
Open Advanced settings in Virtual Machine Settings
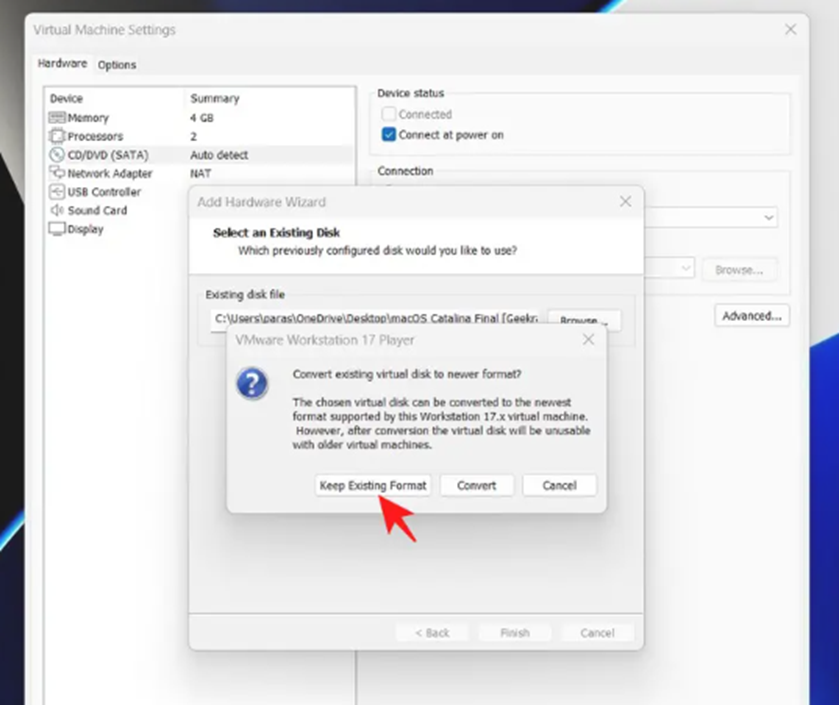[752, 316]
